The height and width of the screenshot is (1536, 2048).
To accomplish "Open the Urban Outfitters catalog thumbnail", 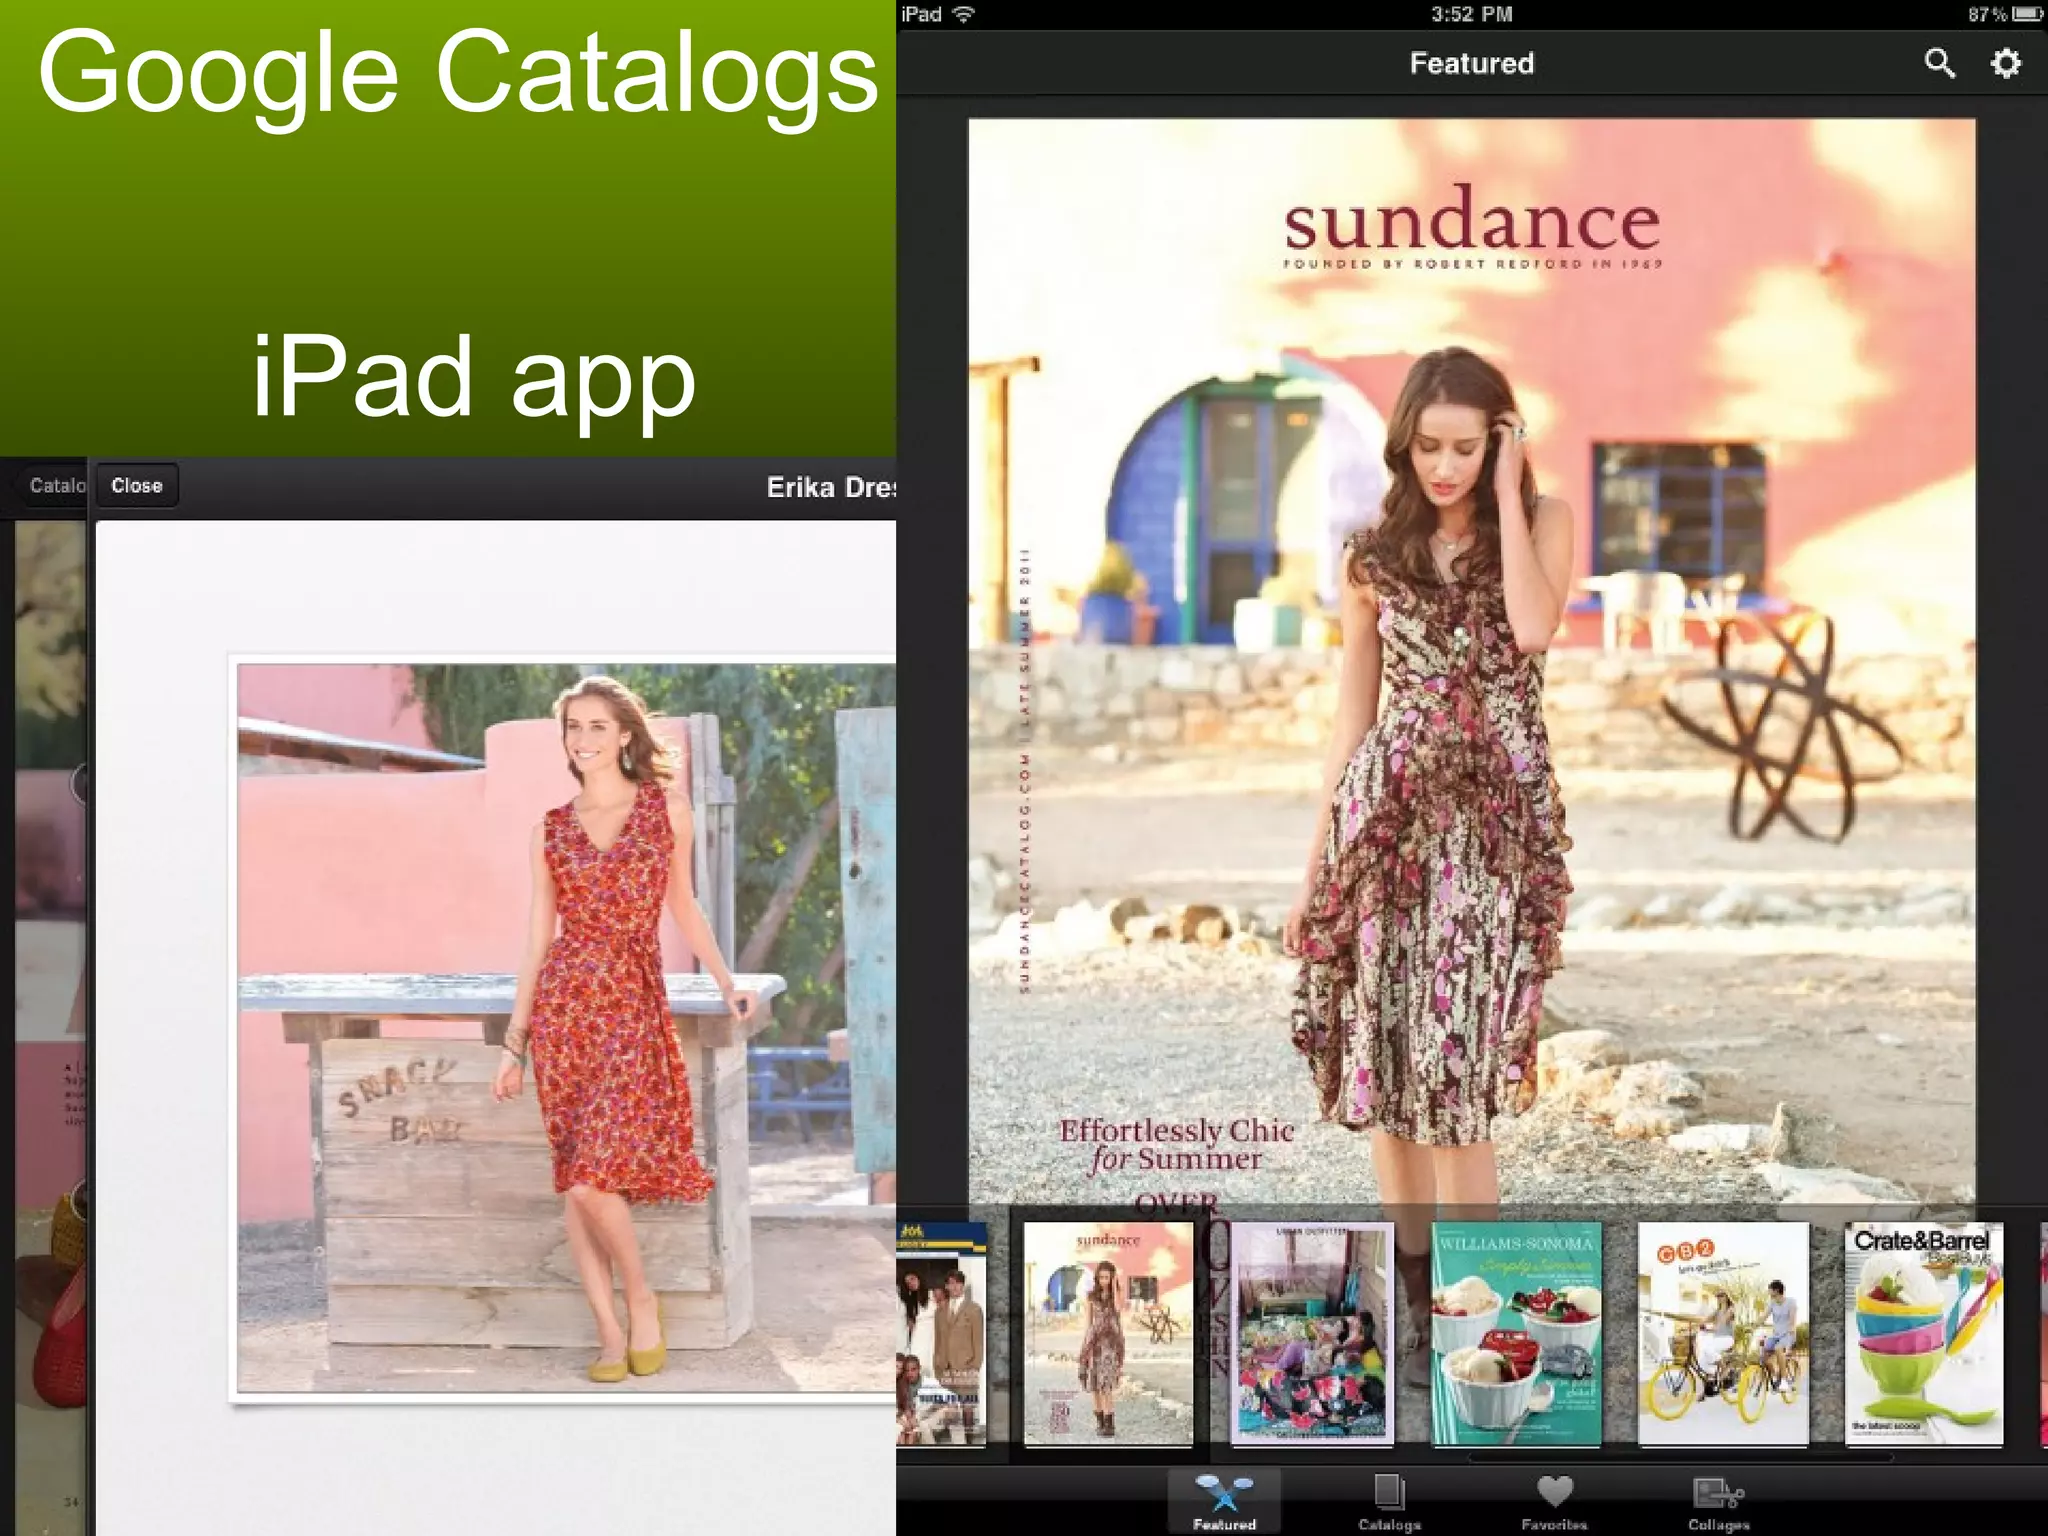I will (1312, 1333).
